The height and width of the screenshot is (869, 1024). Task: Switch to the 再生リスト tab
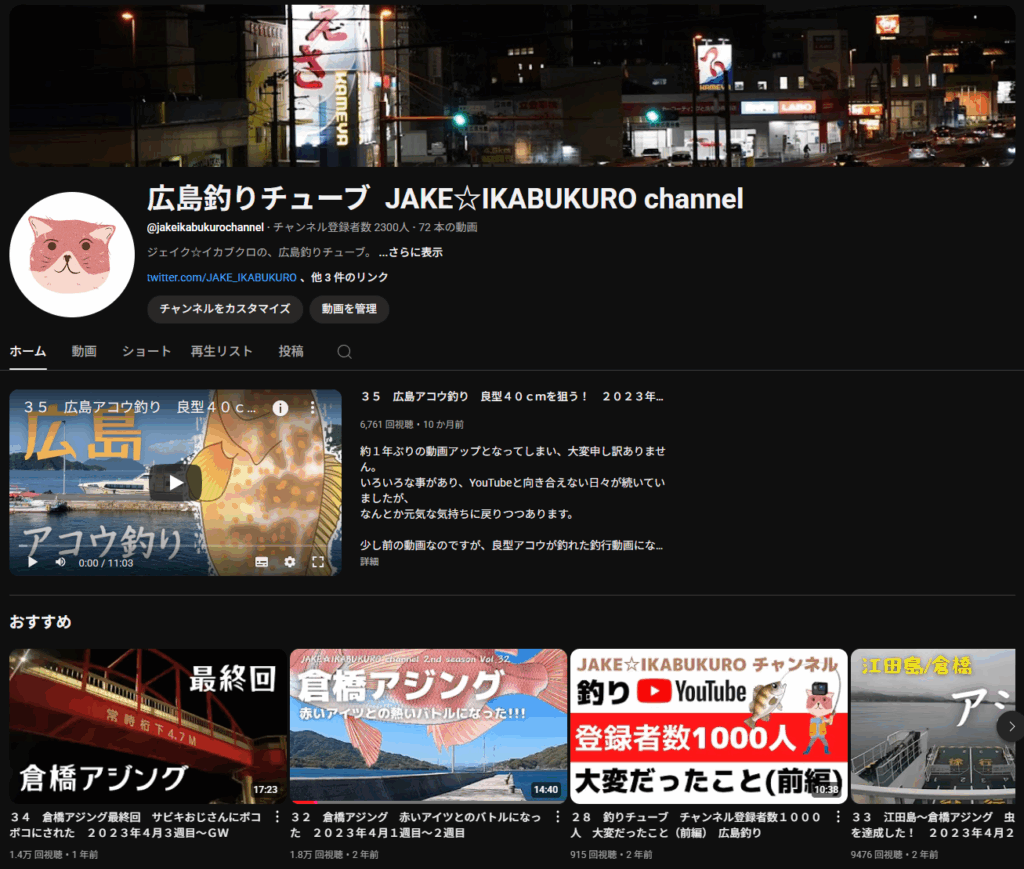(x=221, y=351)
